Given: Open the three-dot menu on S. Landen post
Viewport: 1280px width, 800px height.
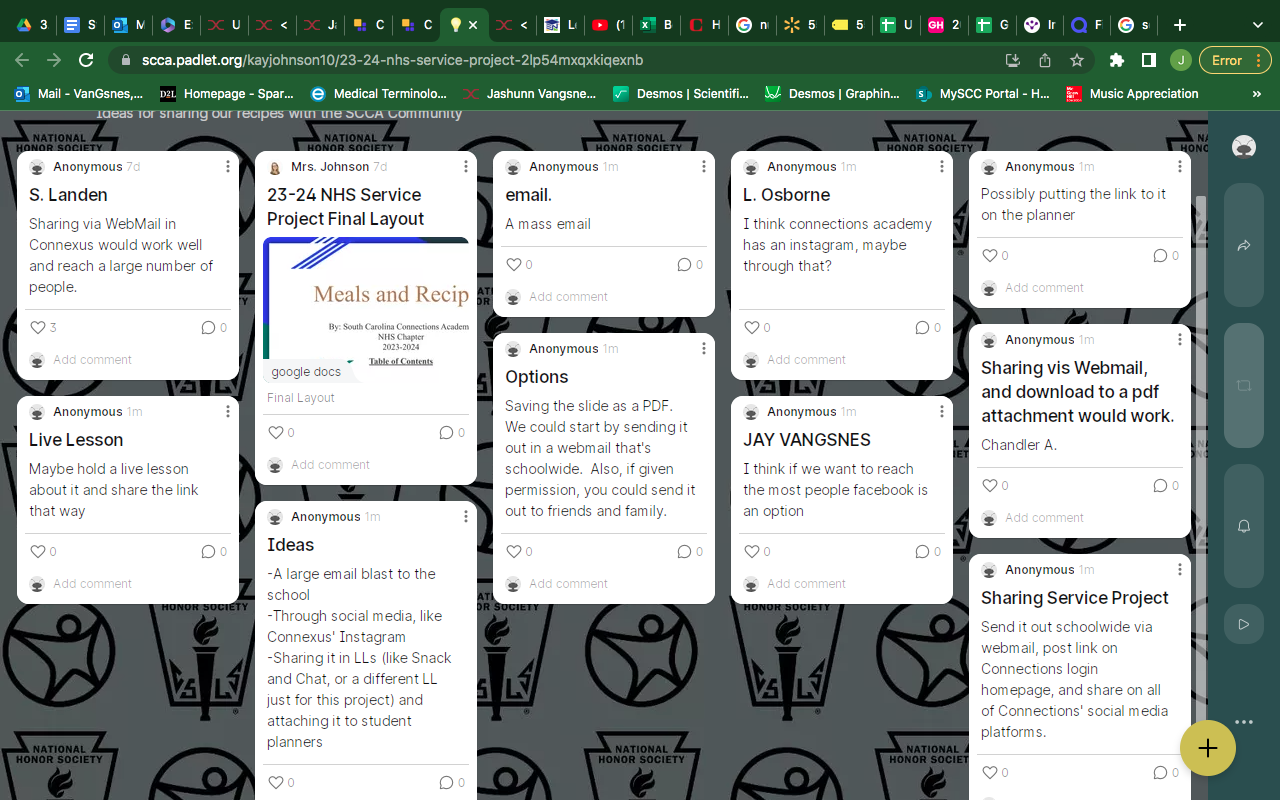Looking at the screenshot, I should [x=228, y=166].
